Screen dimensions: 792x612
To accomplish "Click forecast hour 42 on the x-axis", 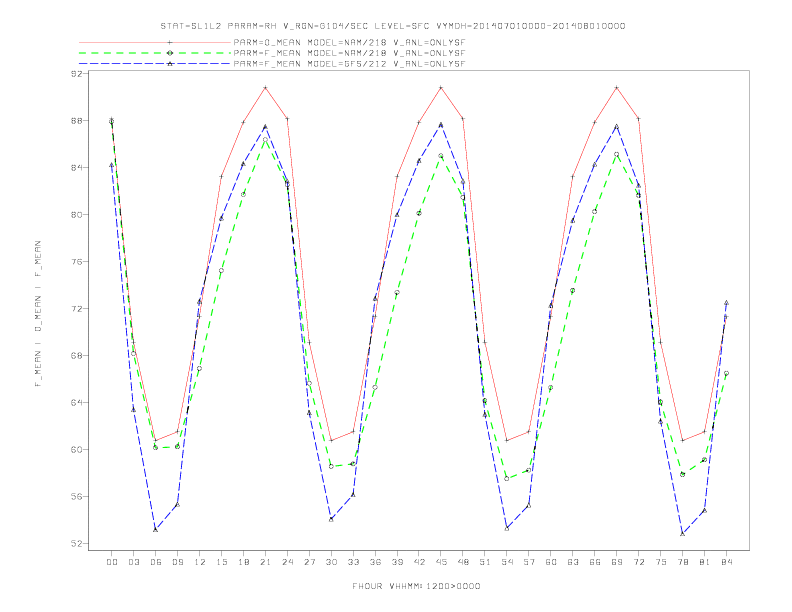I will point(419,562).
